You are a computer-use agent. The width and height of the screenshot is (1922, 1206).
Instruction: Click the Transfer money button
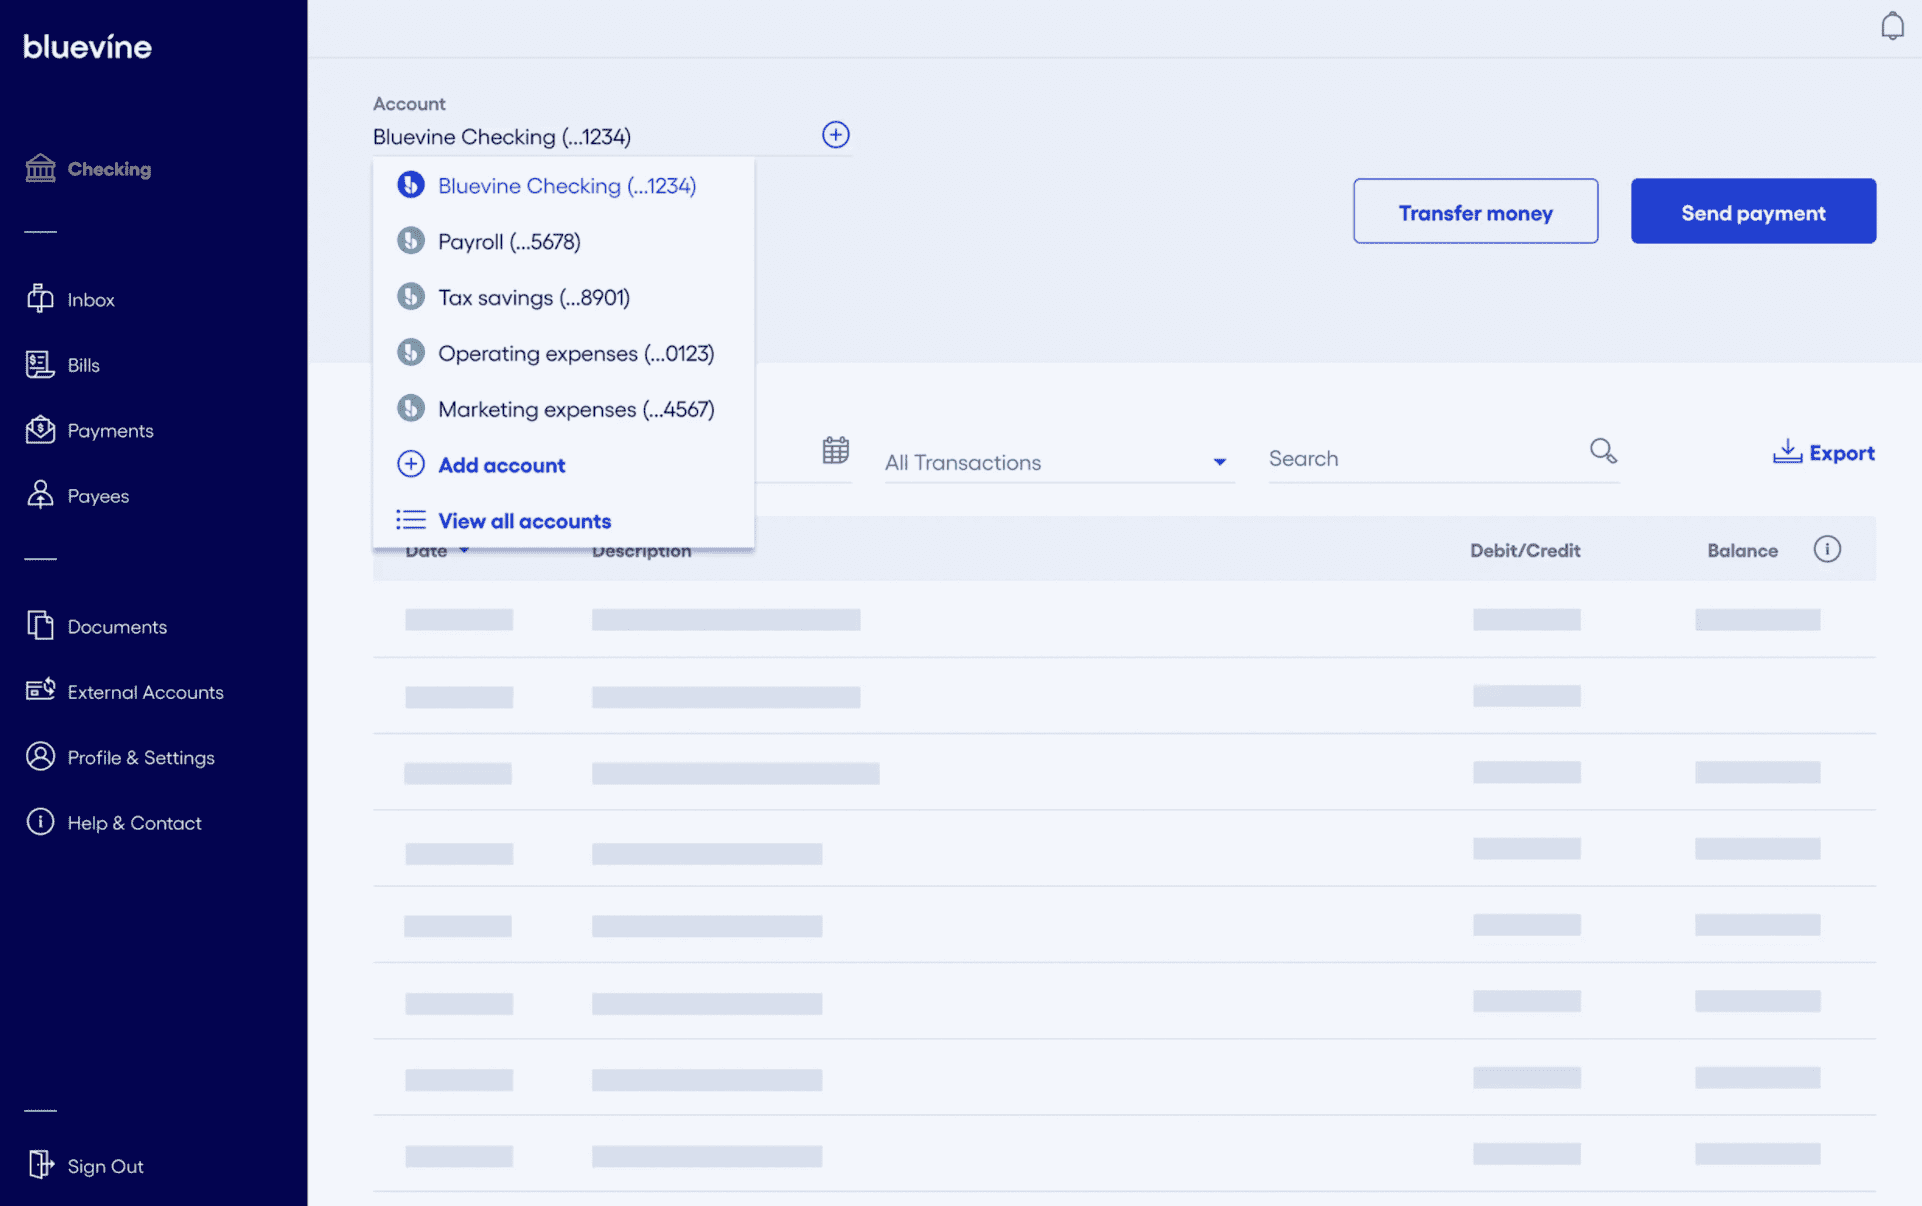coord(1474,212)
